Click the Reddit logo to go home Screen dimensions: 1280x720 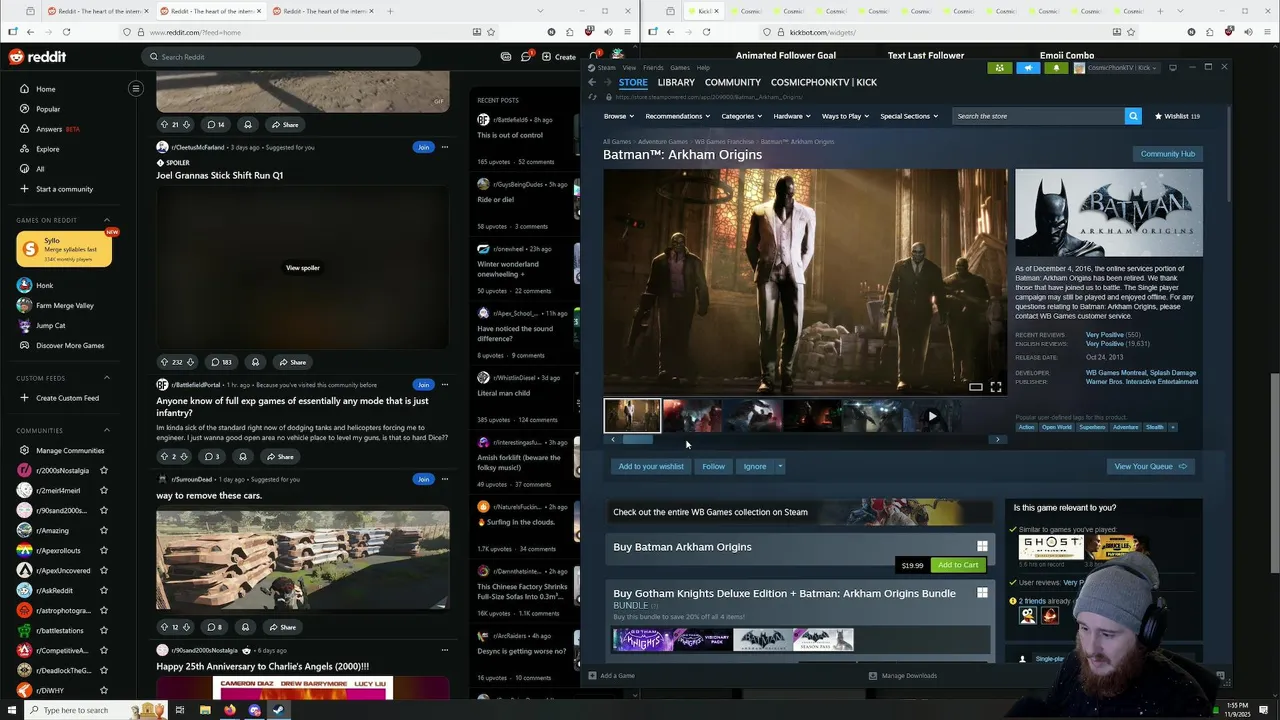(38, 57)
